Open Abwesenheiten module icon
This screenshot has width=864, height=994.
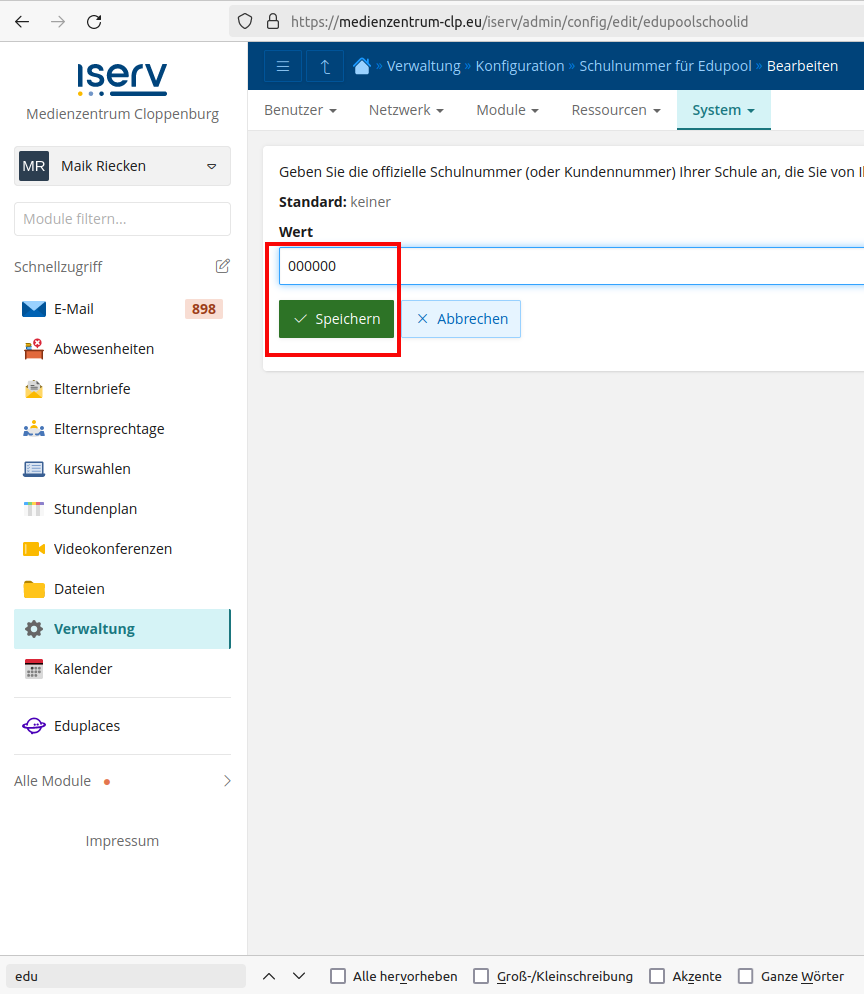(34, 349)
